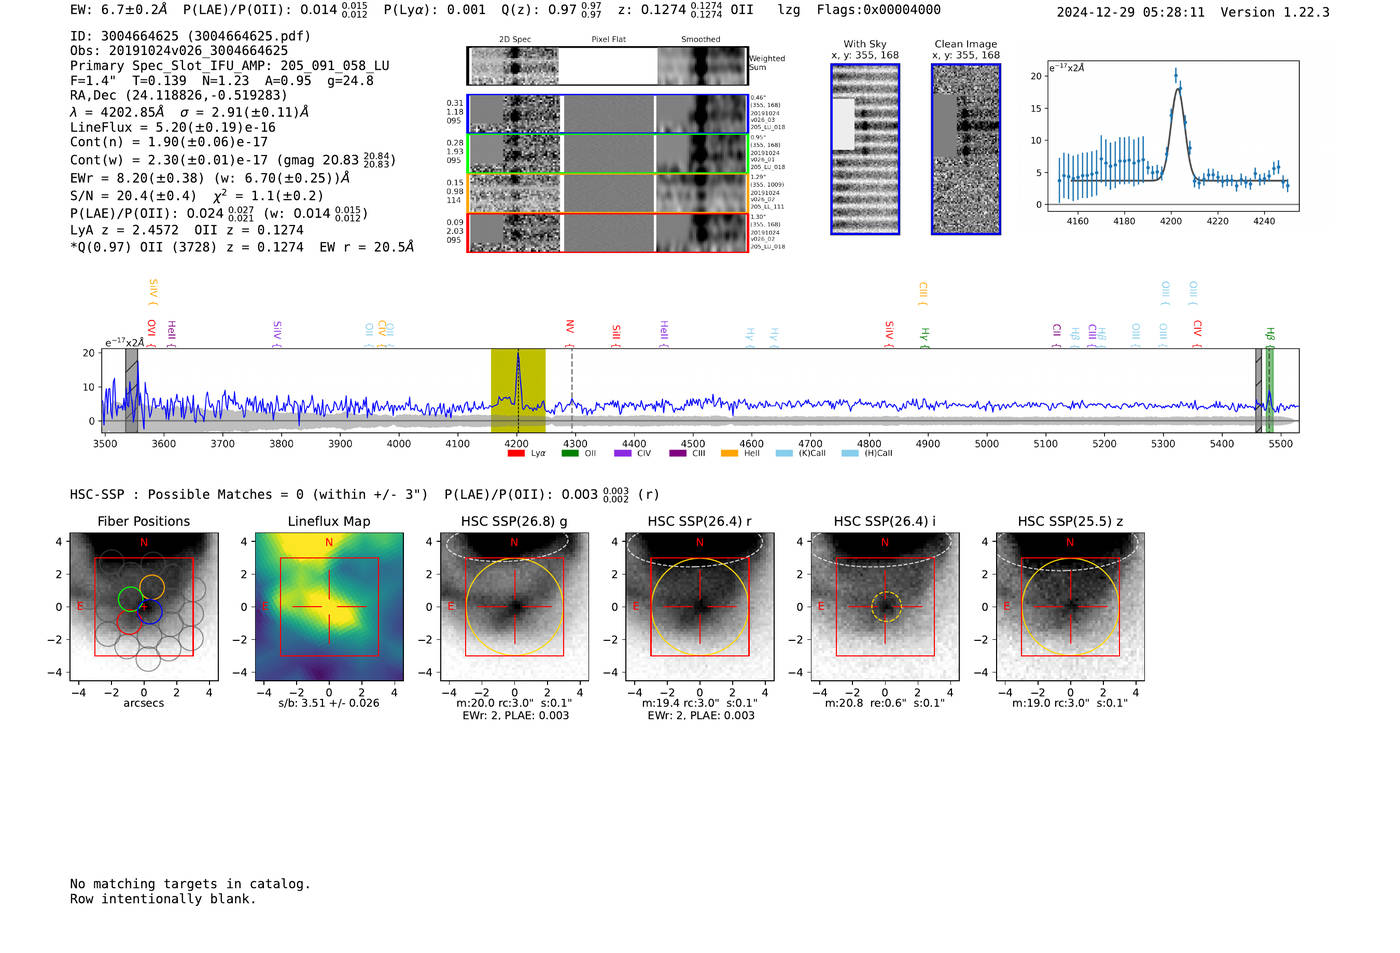Click the dashed yellow aperture in i-band image
The height and width of the screenshot is (953, 1400).
pos(885,607)
